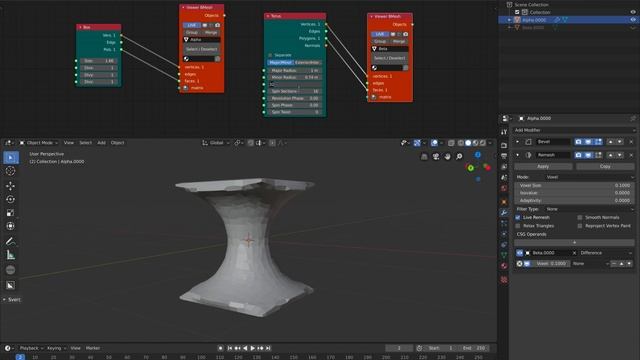Select the Move tool
The image size is (640, 360).
coord(11,186)
